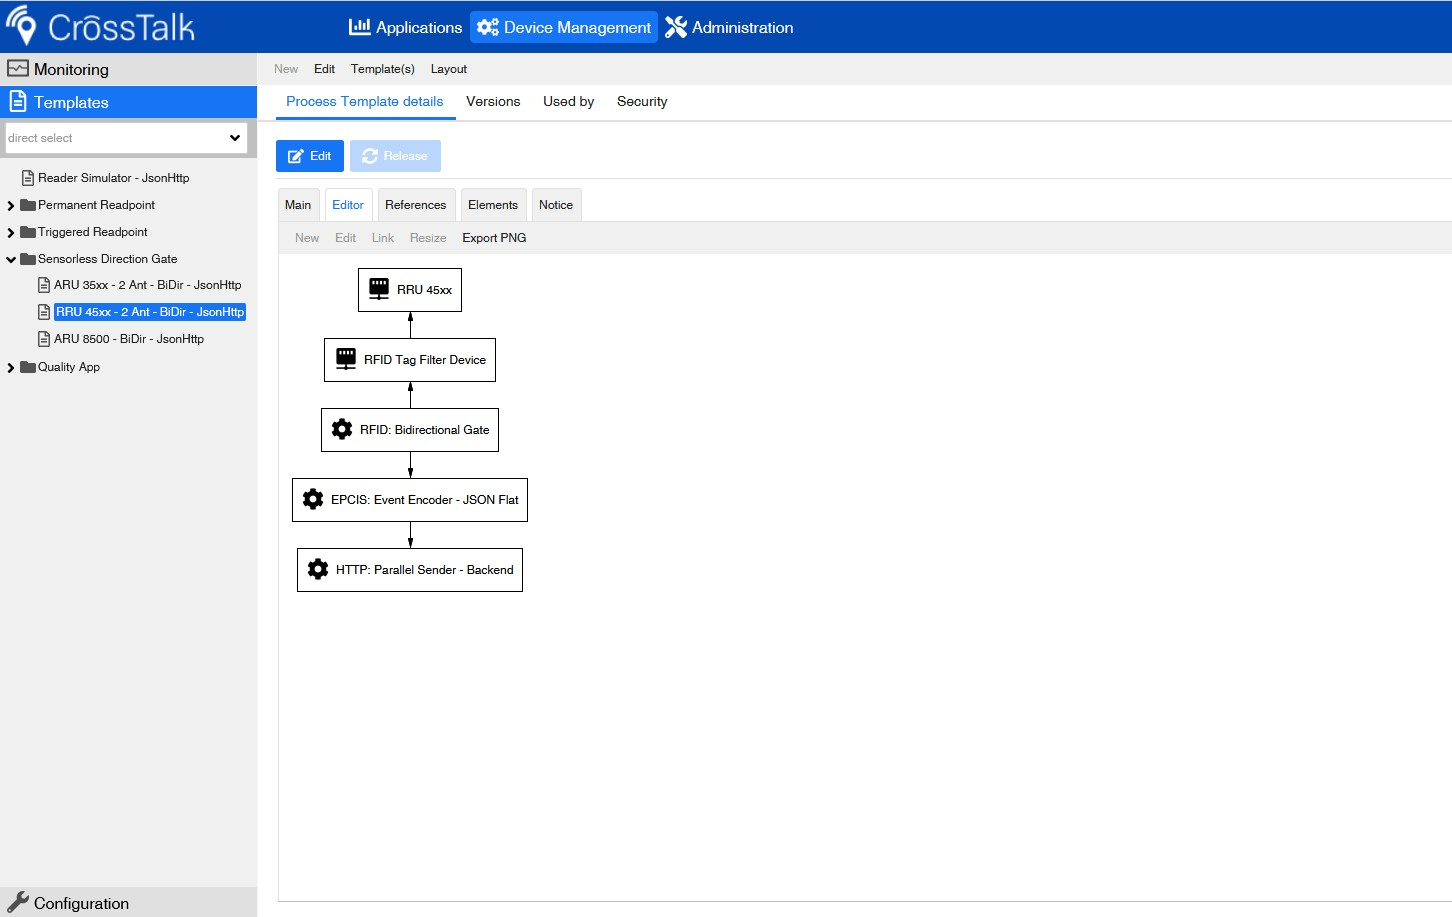The height and width of the screenshot is (917, 1452).
Task: Switch to the Security tab
Action: click(x=642, y=102)
